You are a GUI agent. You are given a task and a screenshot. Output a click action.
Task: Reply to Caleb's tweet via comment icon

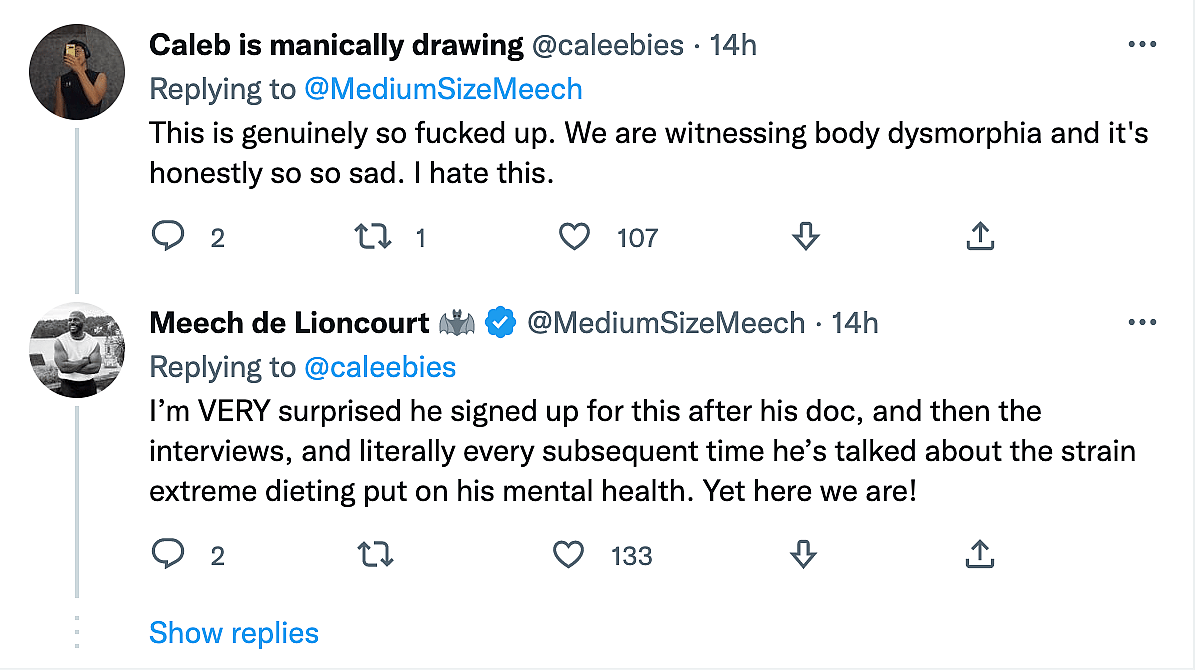point(167,237)
